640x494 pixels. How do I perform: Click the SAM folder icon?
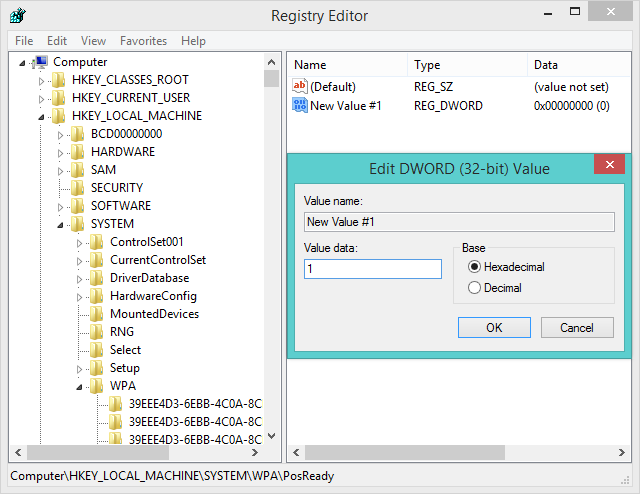(x=78, y=170)
